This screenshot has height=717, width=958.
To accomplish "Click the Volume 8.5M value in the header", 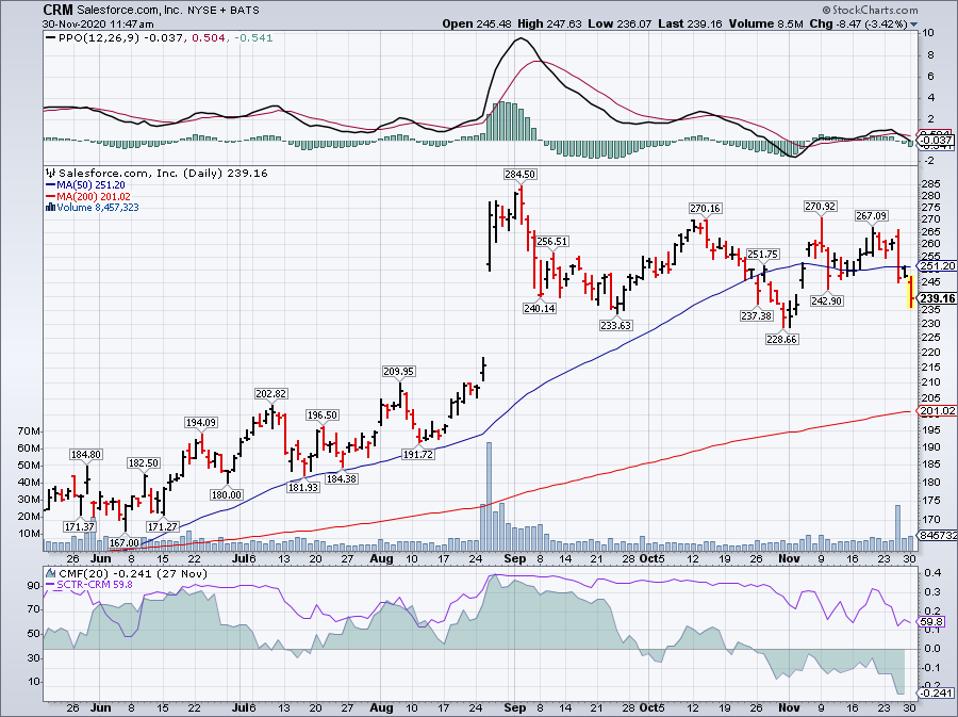I will tap(765, 24).
